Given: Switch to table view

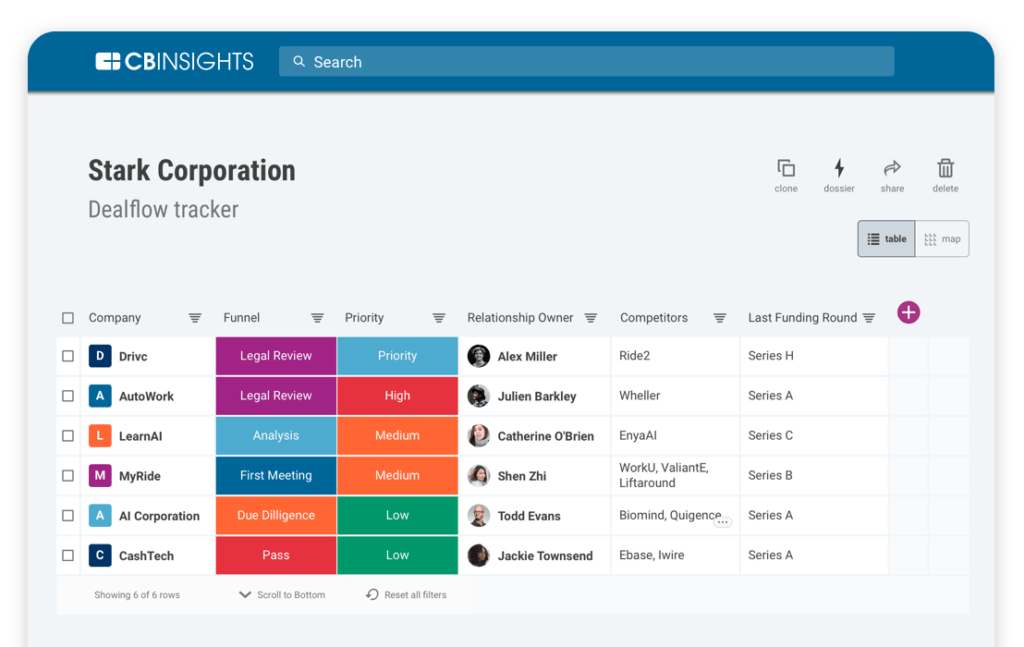Looking at the screenshot, I should pyautogui.click(x=886, y=239).
